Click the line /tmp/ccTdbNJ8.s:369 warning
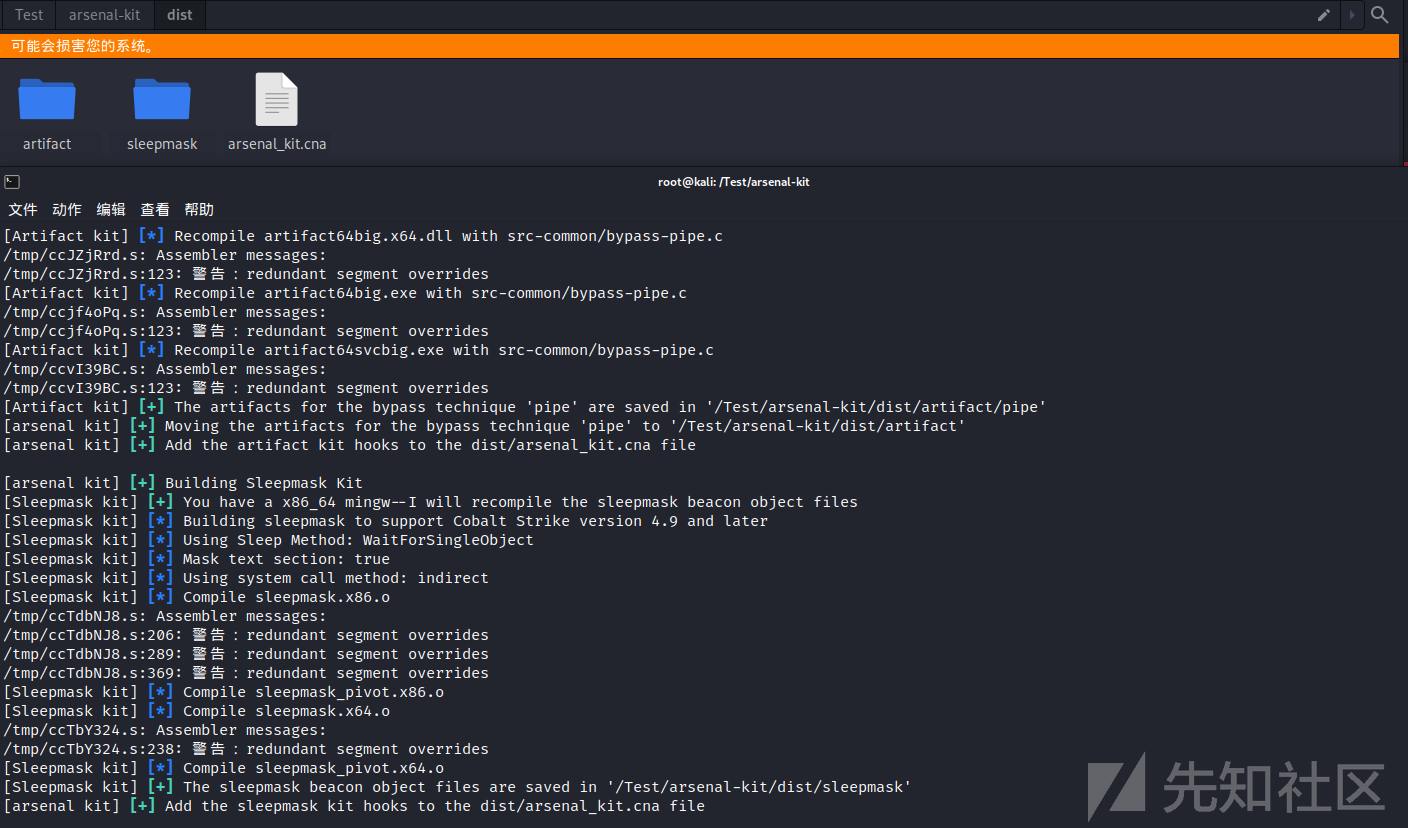 pos(246,673)
